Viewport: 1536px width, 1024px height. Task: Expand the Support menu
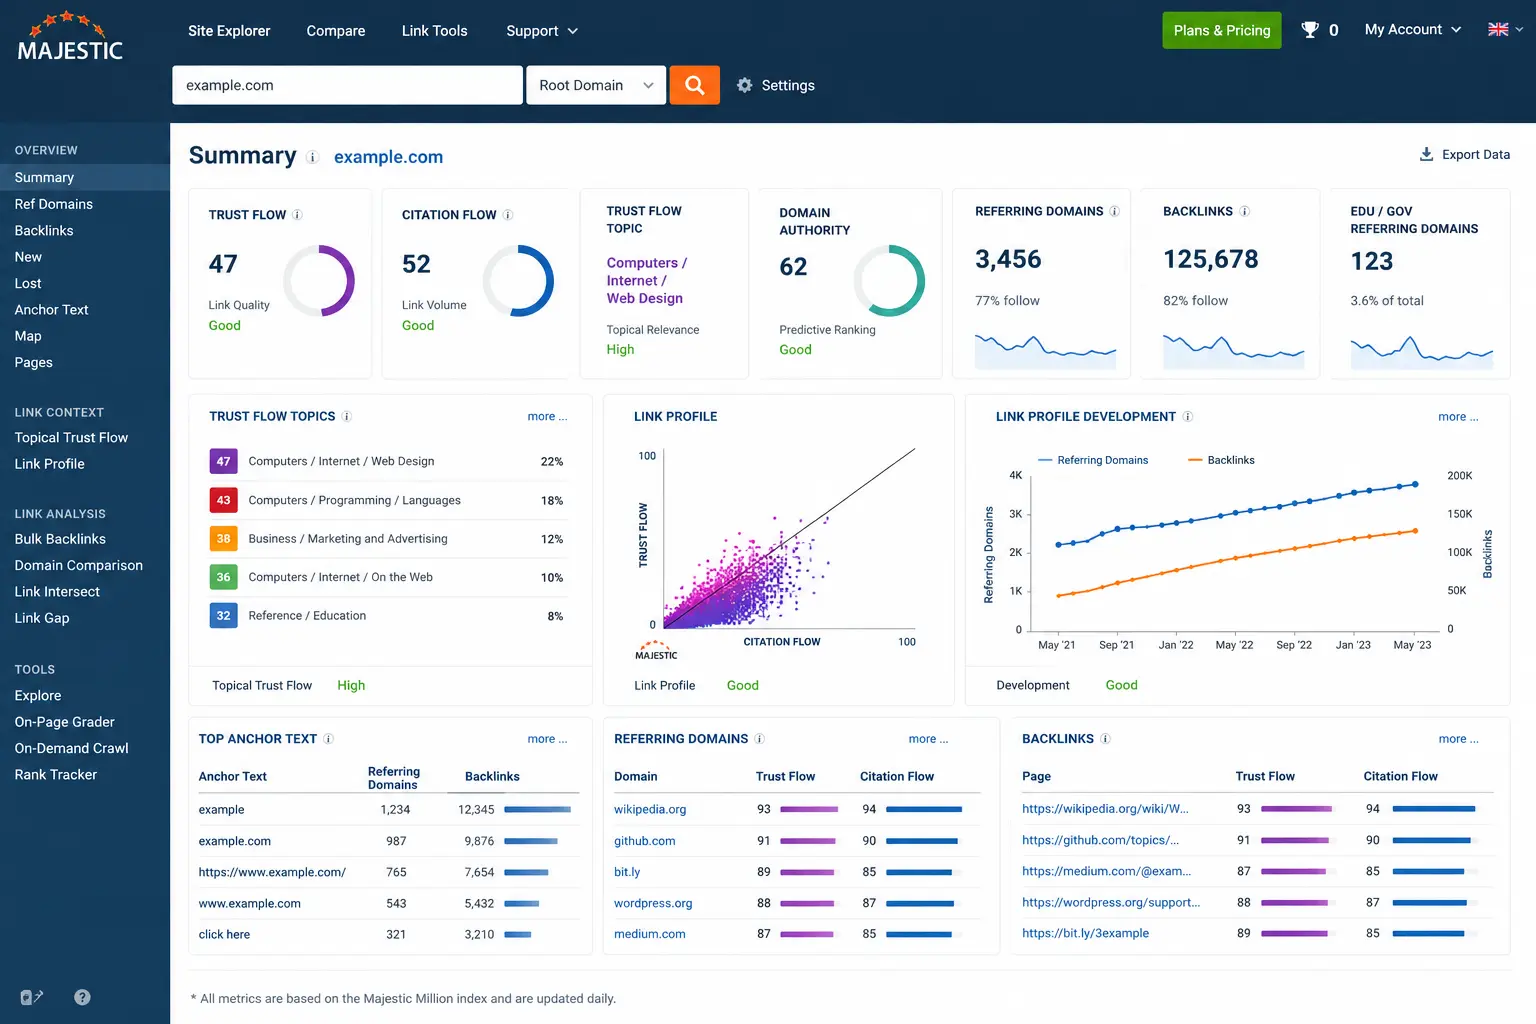[542, 31]
